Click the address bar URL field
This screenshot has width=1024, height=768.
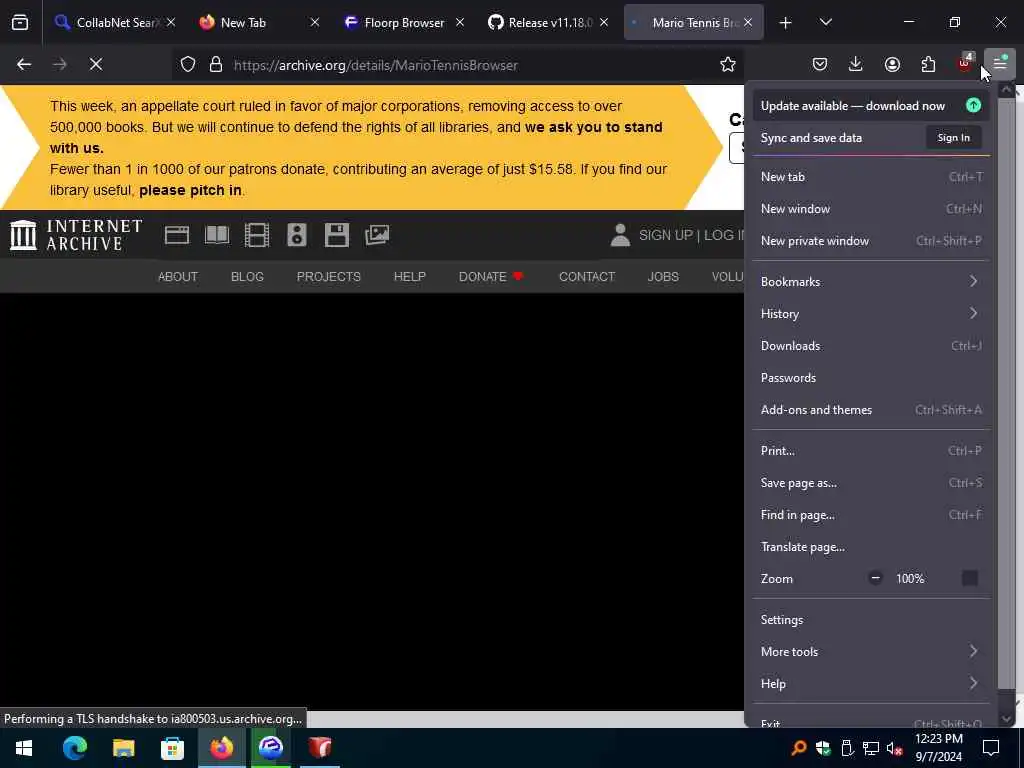point(457,65)
